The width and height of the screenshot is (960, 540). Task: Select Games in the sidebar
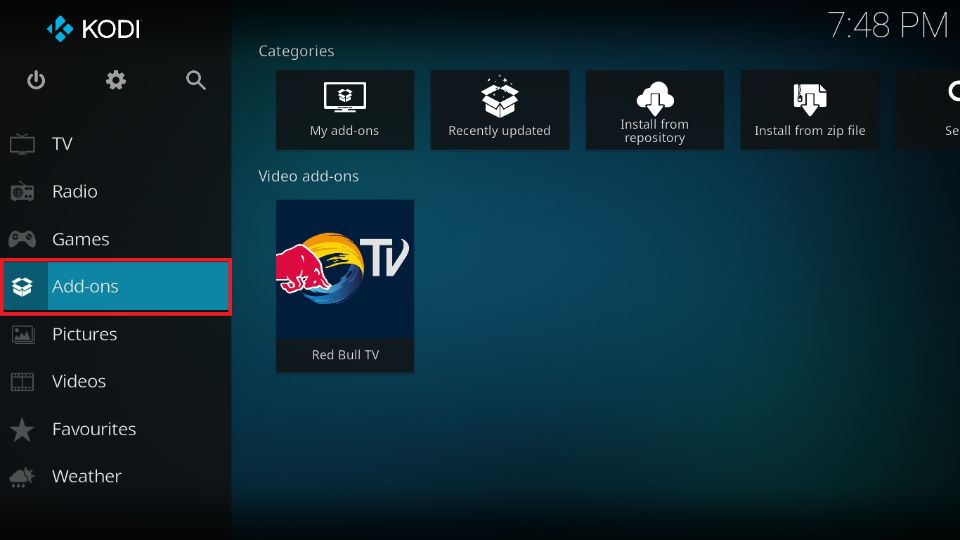[x=116, y=239]
